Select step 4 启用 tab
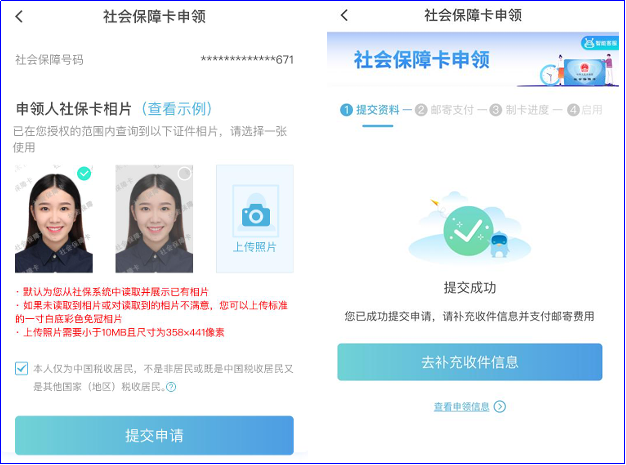Screen dimensions: 626x465 585,110
